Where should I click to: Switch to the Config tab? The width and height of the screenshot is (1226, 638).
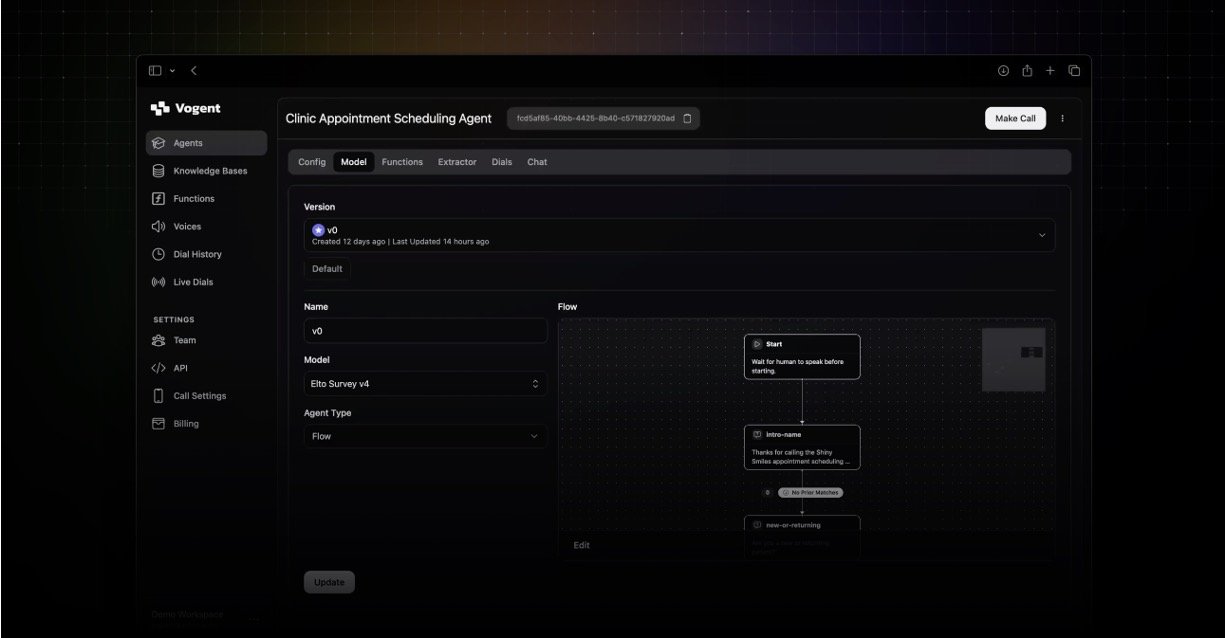312,162
